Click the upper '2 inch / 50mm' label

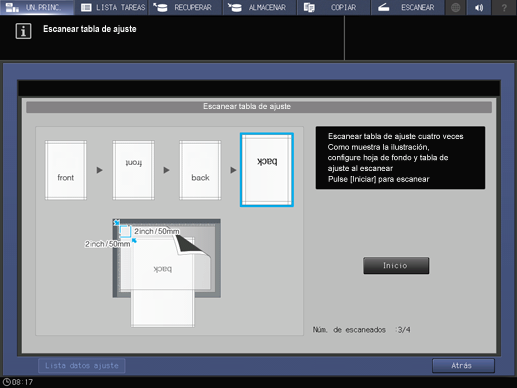(x=157, y=231)
